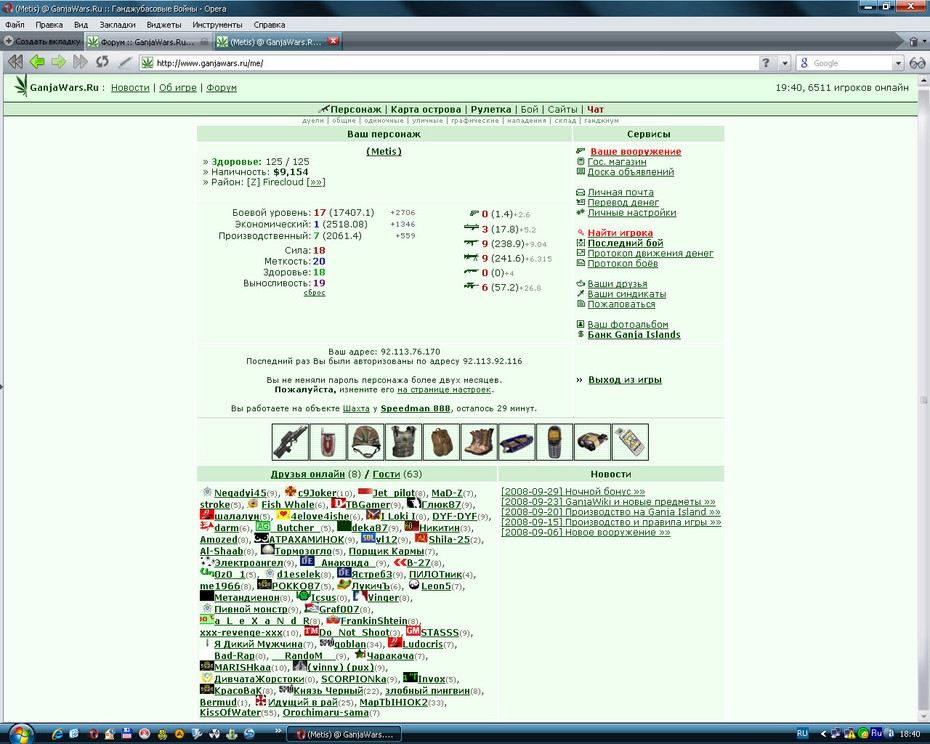Open Протокол боёв link
Screen dimensions: 930x744
coord(623,263)
